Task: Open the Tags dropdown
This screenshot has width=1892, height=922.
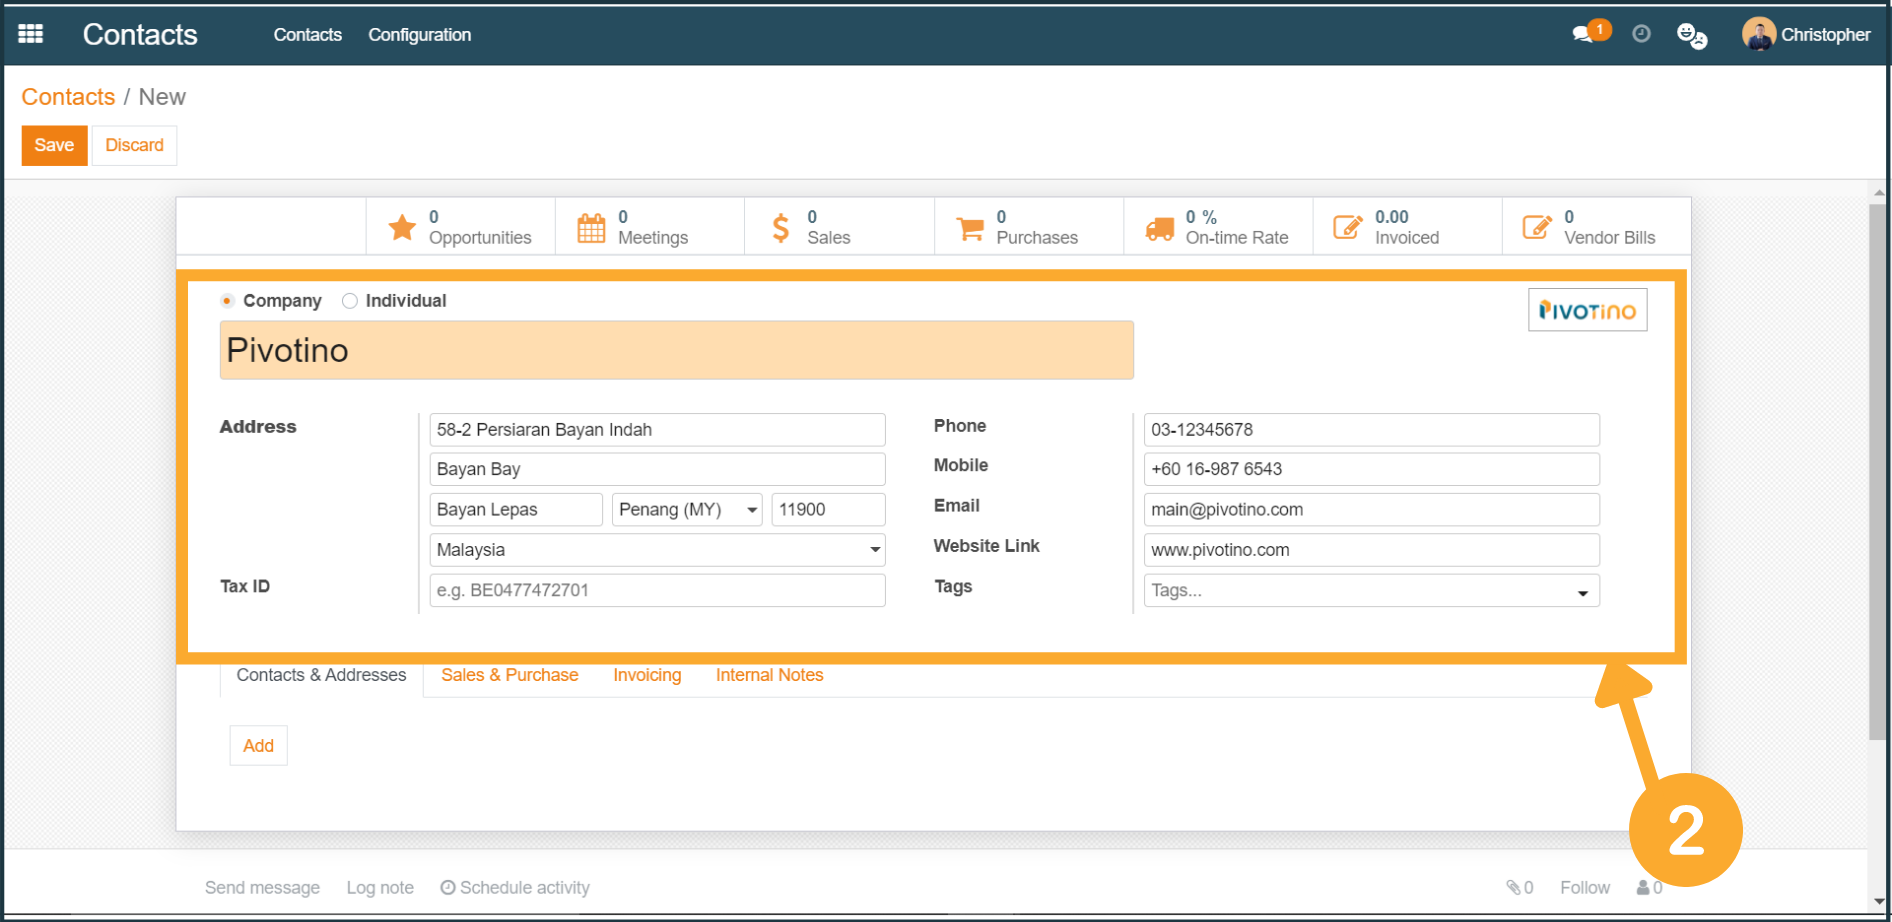Action: click(1582, 592)
